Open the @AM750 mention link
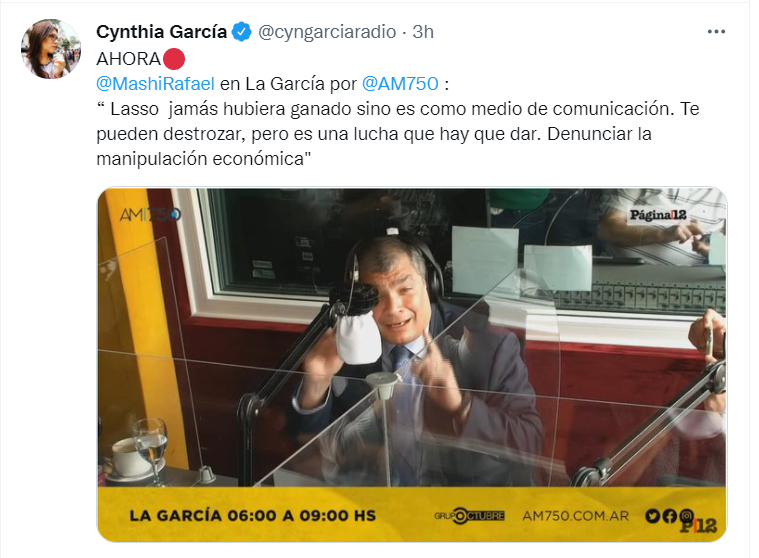 [x=400, y=84]
